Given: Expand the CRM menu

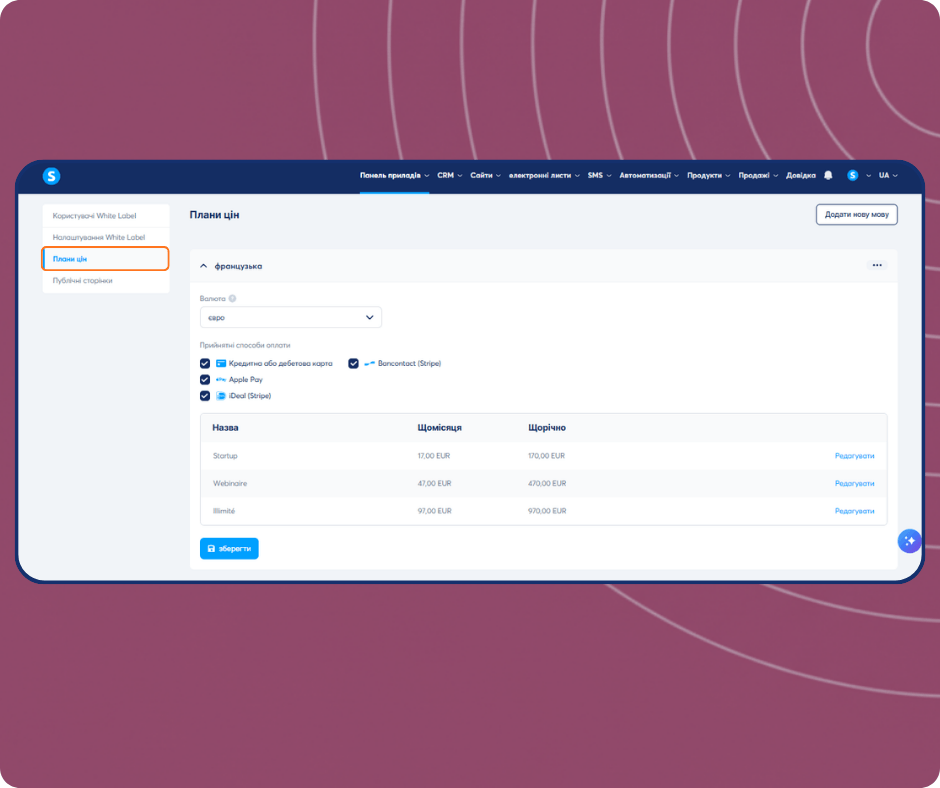Looking at the screenshot, I should pyautogui.click(x=450, y=175).
